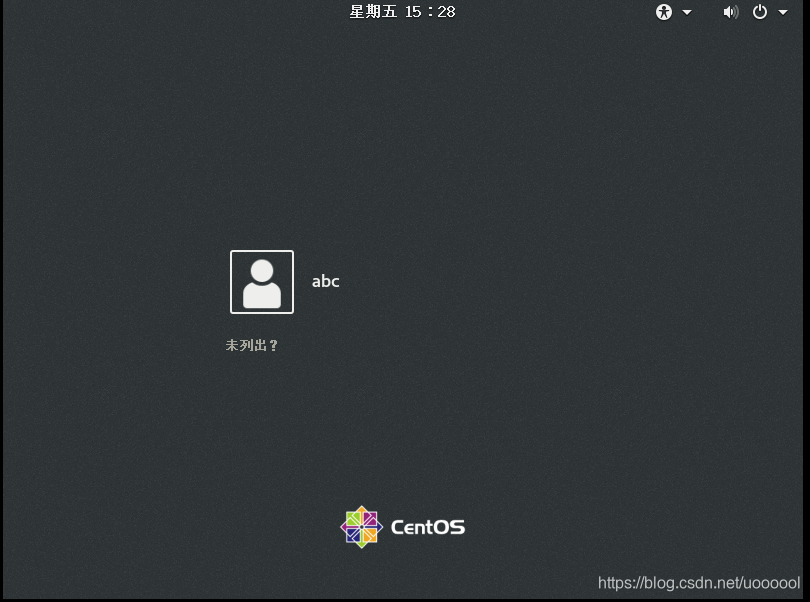The height and width of the screenshot is (602, 810).
Task: Open the accessibility menu icon
Action: [x=664, y=12]
